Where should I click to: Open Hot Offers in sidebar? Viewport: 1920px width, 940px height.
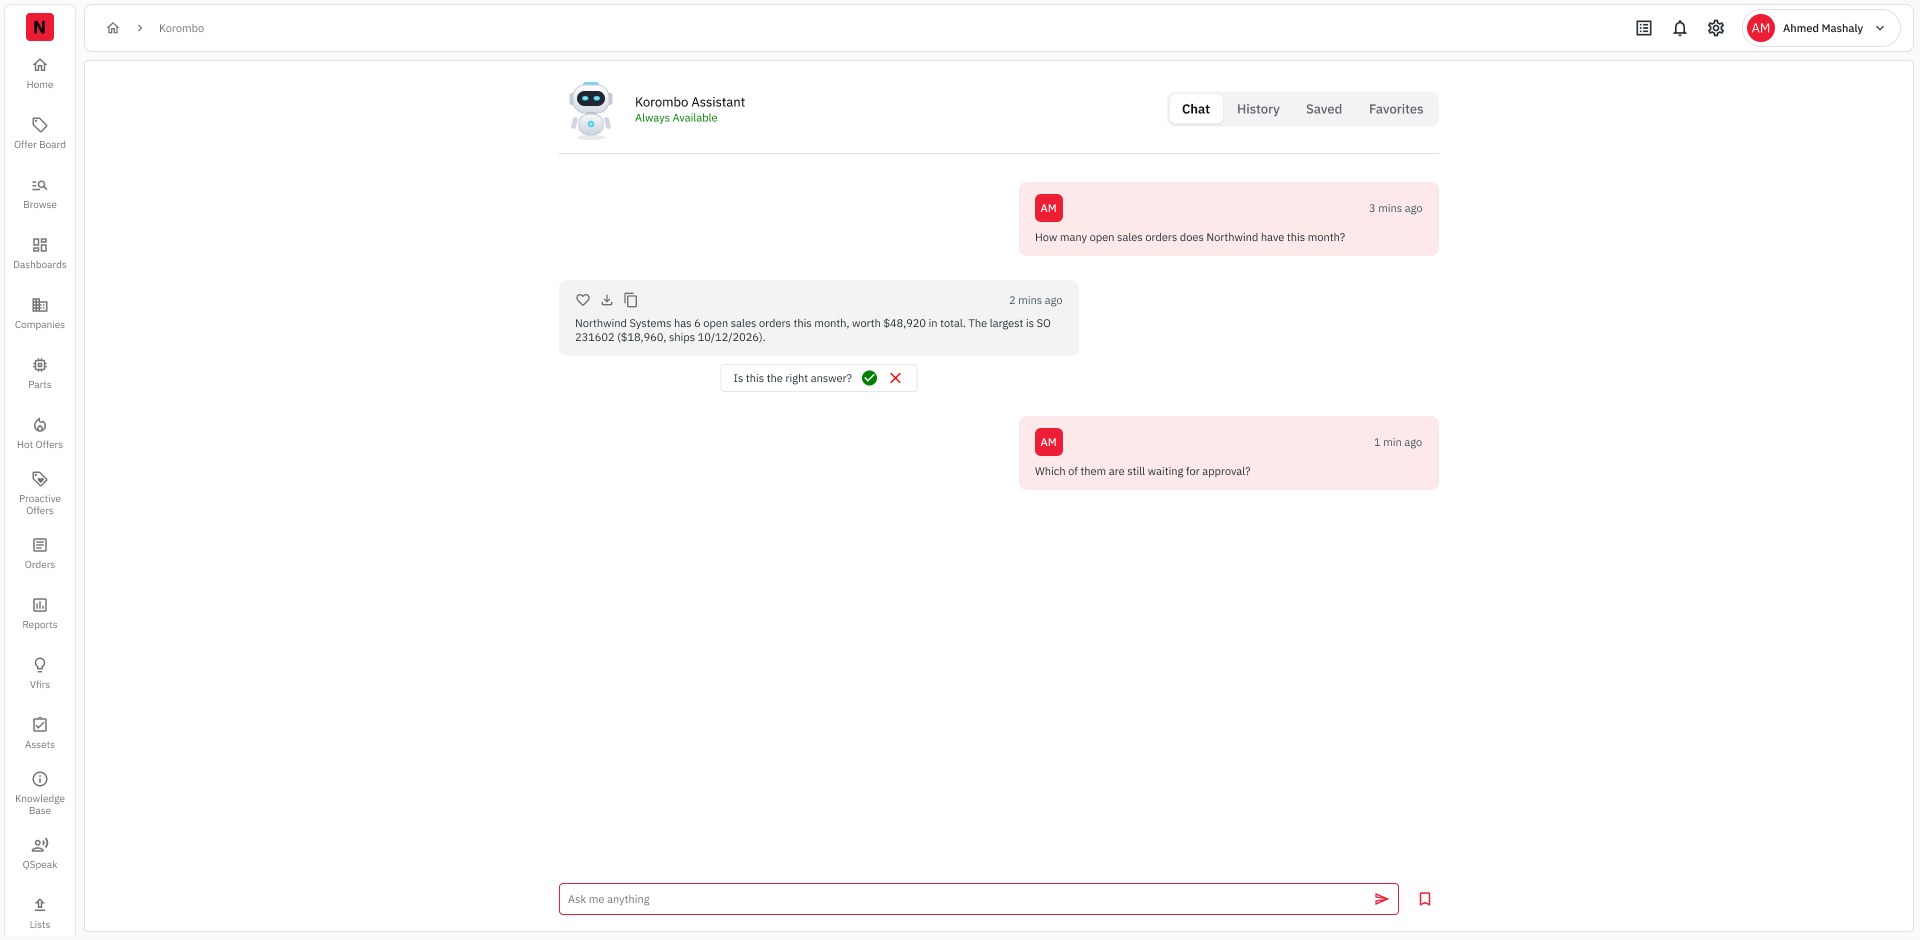click(40, 434)
